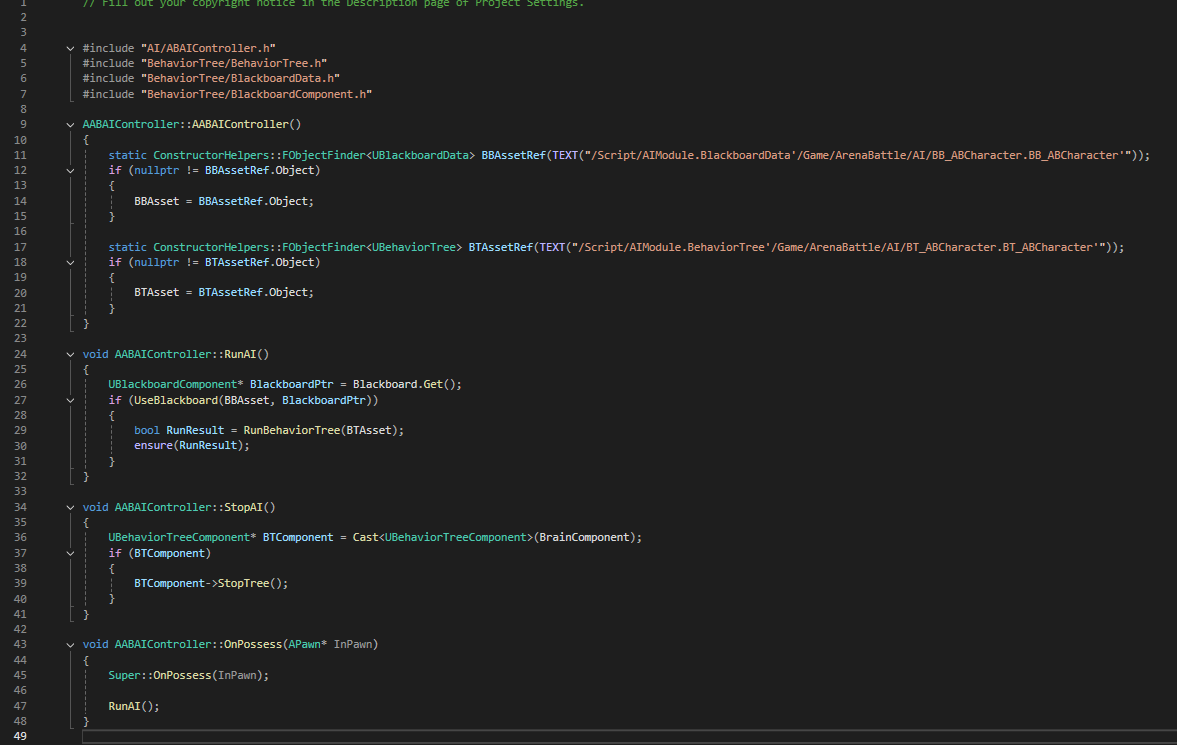This screenshot has width=1177, height=745.
Task: Click BlackboardPtr variable declaration on line 26
Action: tap(291, 384)
